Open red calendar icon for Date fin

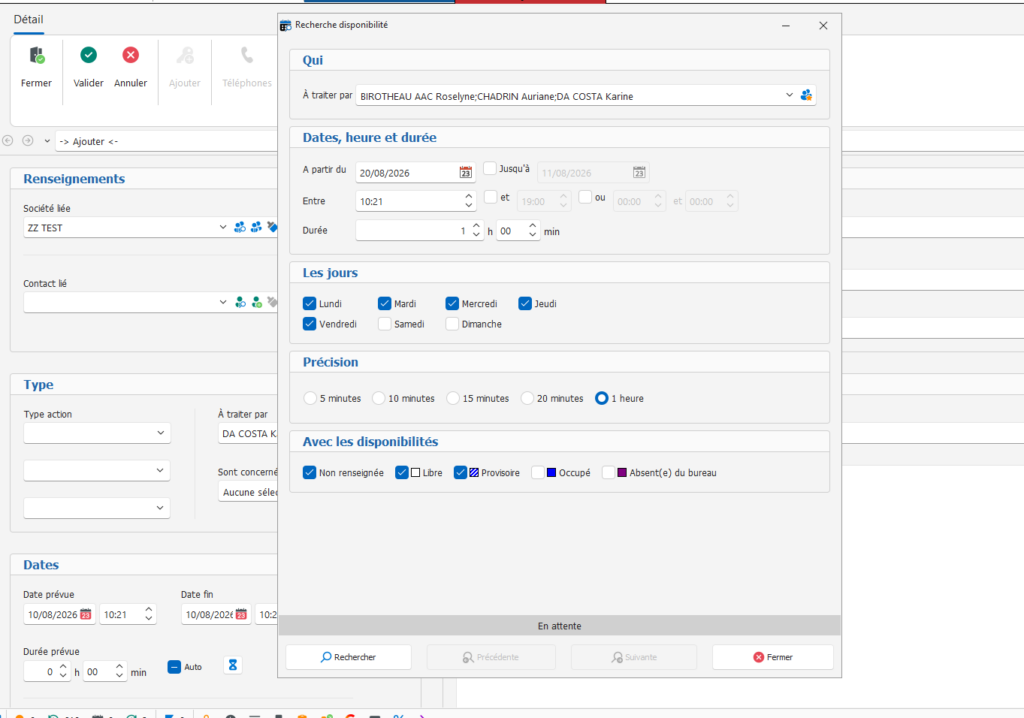pos(241,614)
